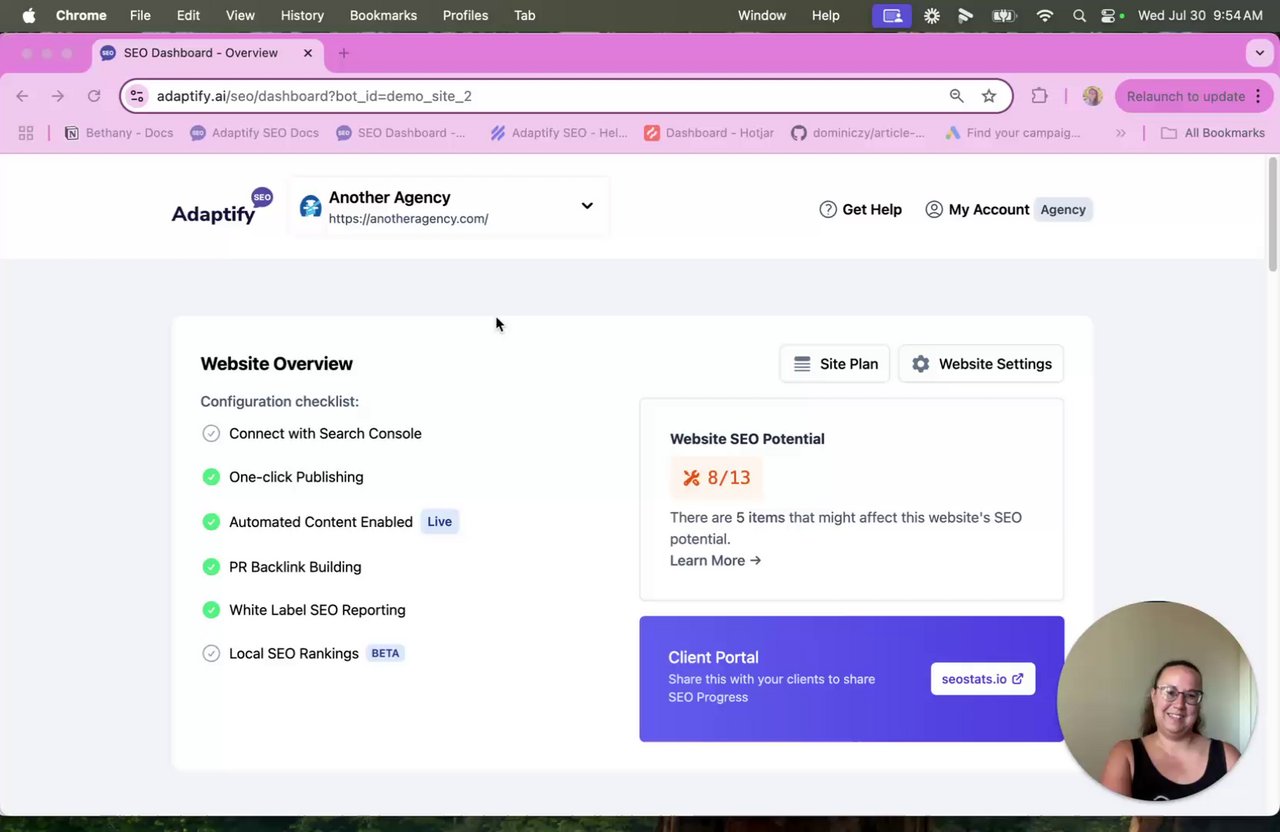Open the tab search dropdown arrow

tap(1259, 53)
